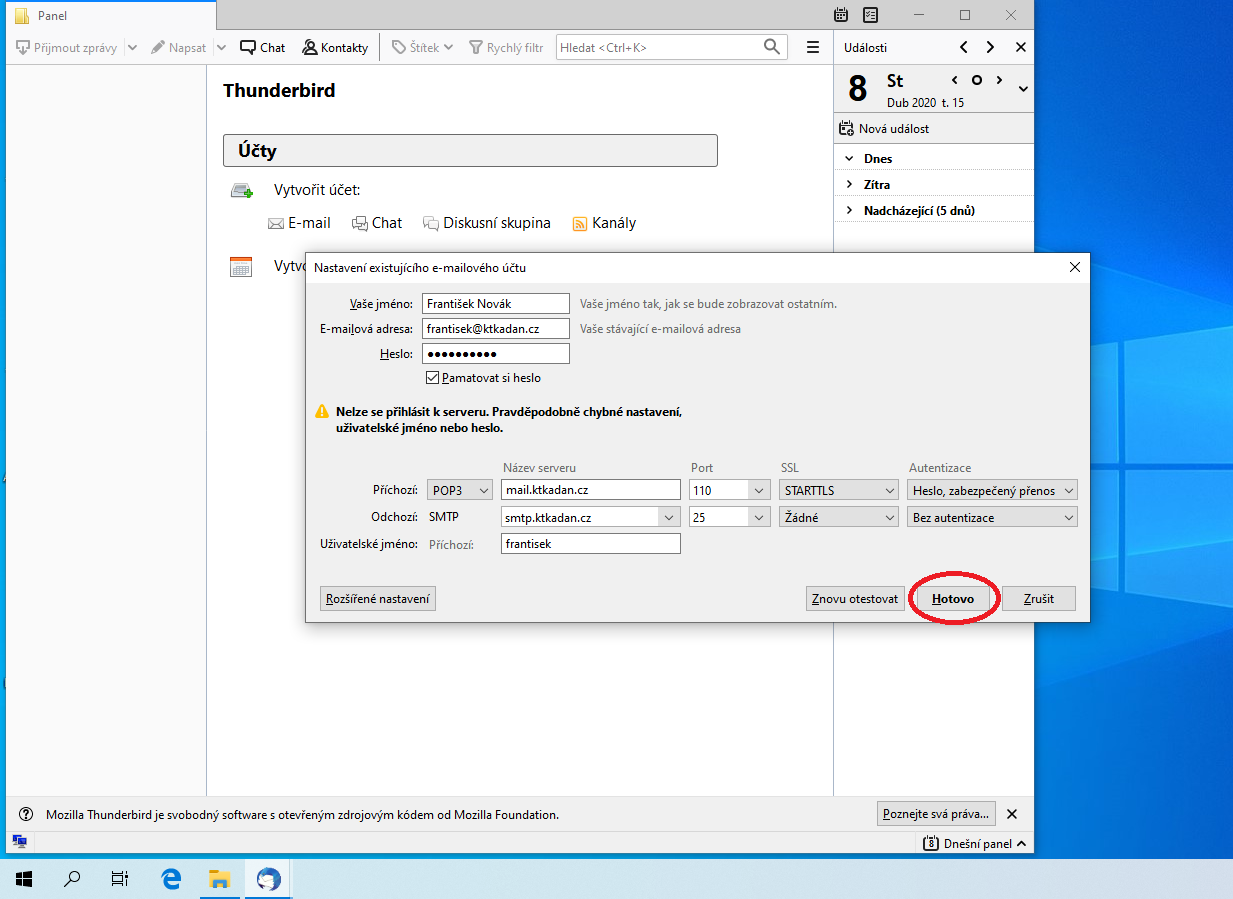Open the dropdown arrow beside Napsat
This screenshot has height=899, width=1233.
pos(221,47)
